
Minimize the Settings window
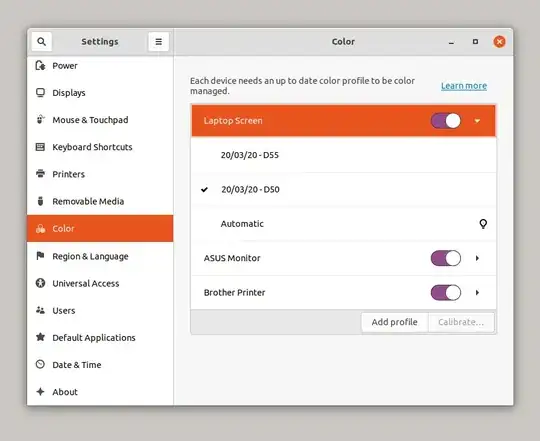pos(451,42)
